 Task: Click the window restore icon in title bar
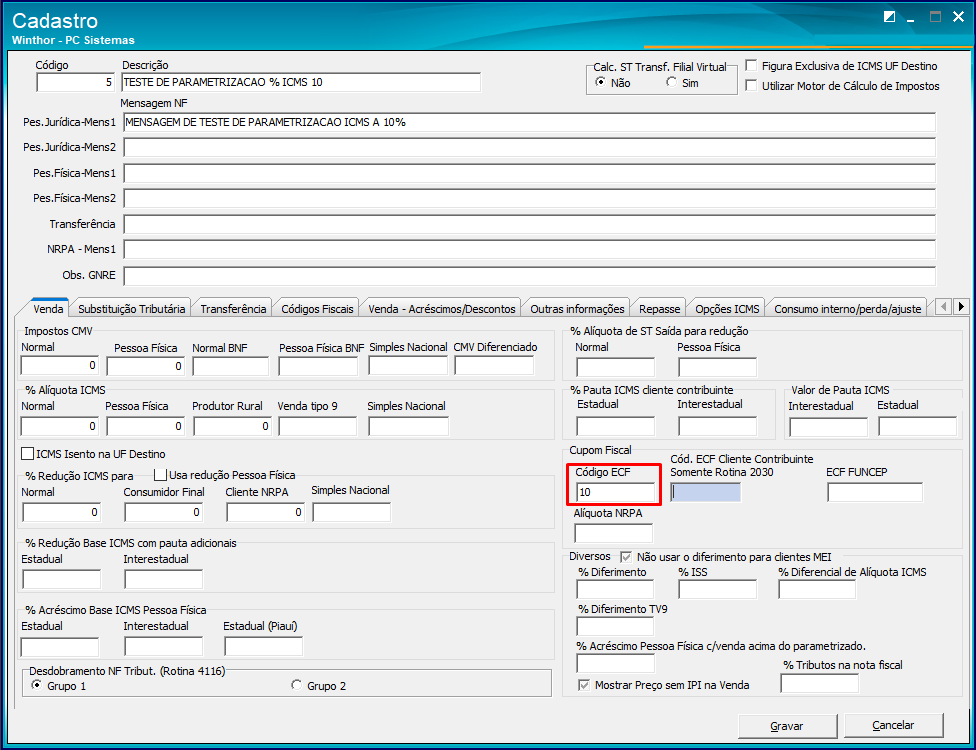[889, 17]
